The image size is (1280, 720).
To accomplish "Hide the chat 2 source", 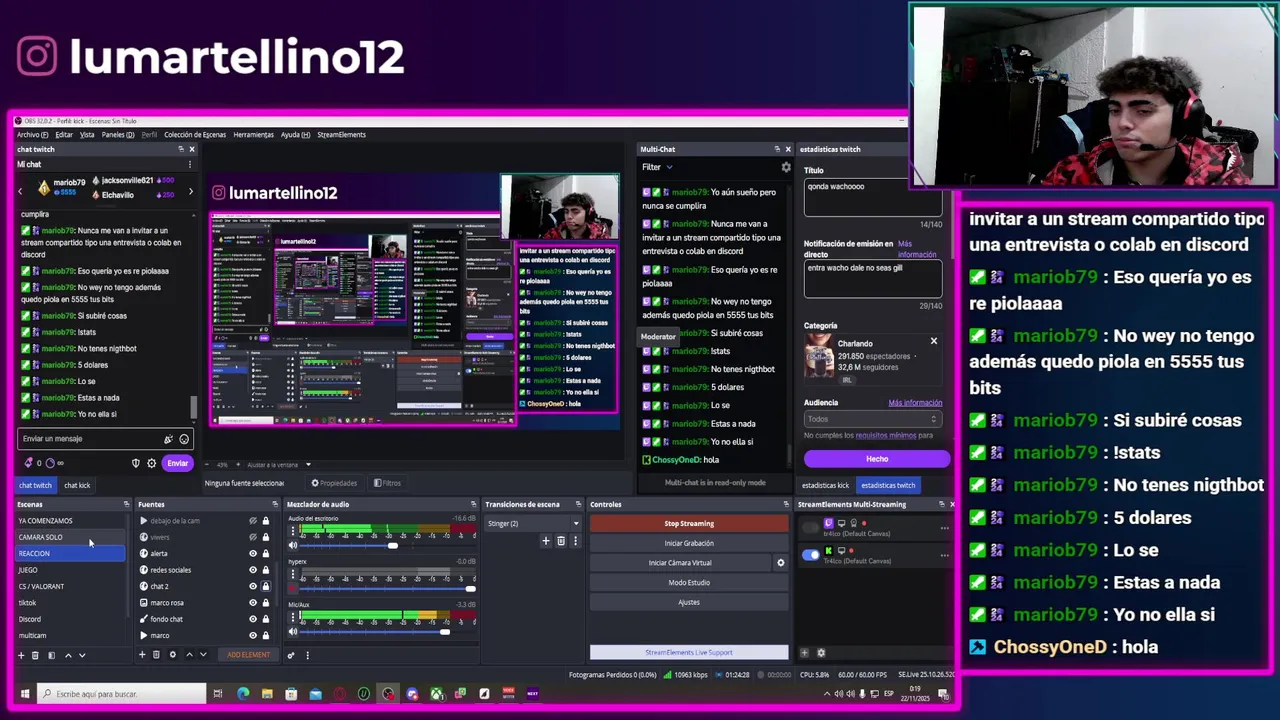I will [x=253, y=586].
